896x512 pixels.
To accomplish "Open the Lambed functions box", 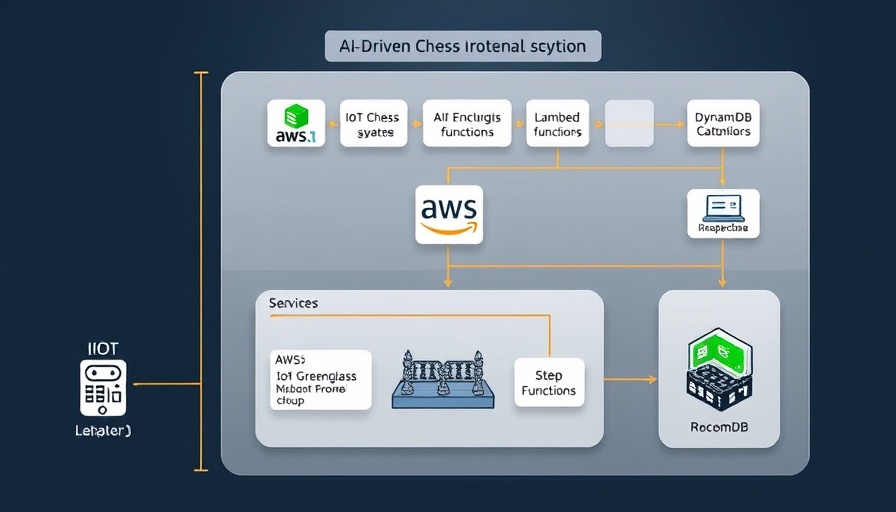I will point(558,123).
